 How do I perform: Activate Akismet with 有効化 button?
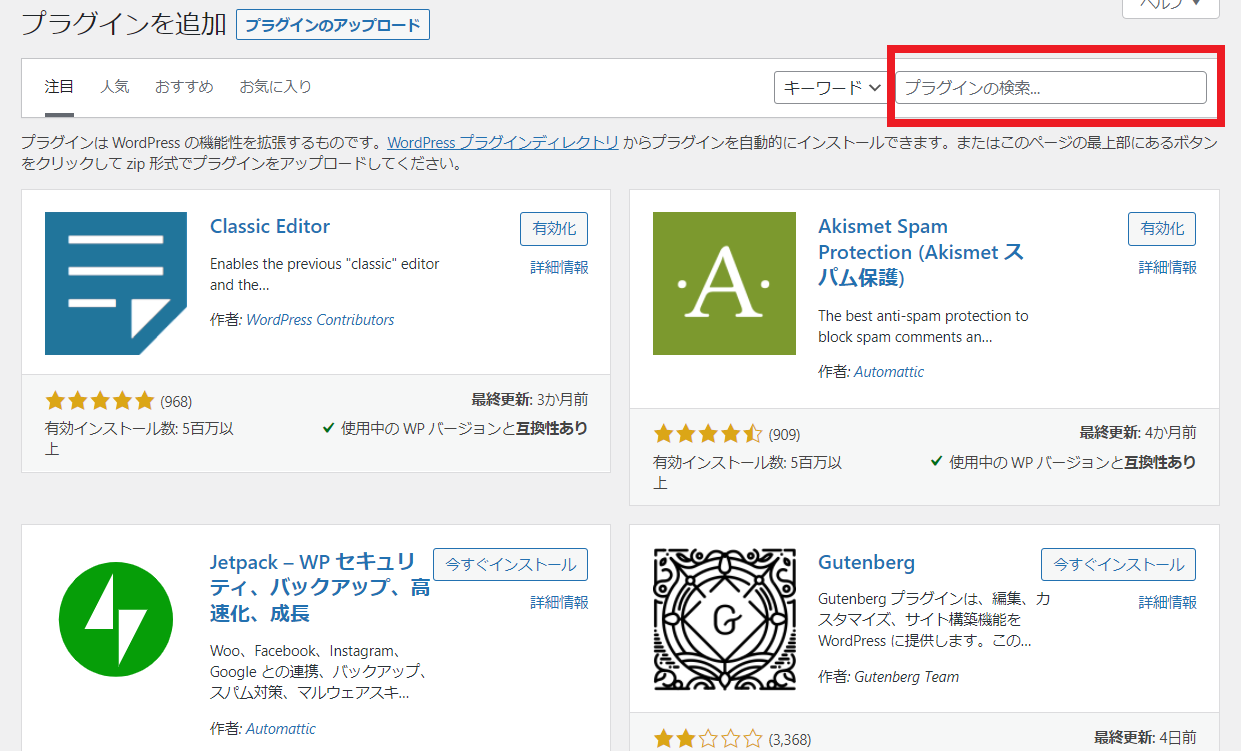pyautogui.click(x=1162, y=229)
